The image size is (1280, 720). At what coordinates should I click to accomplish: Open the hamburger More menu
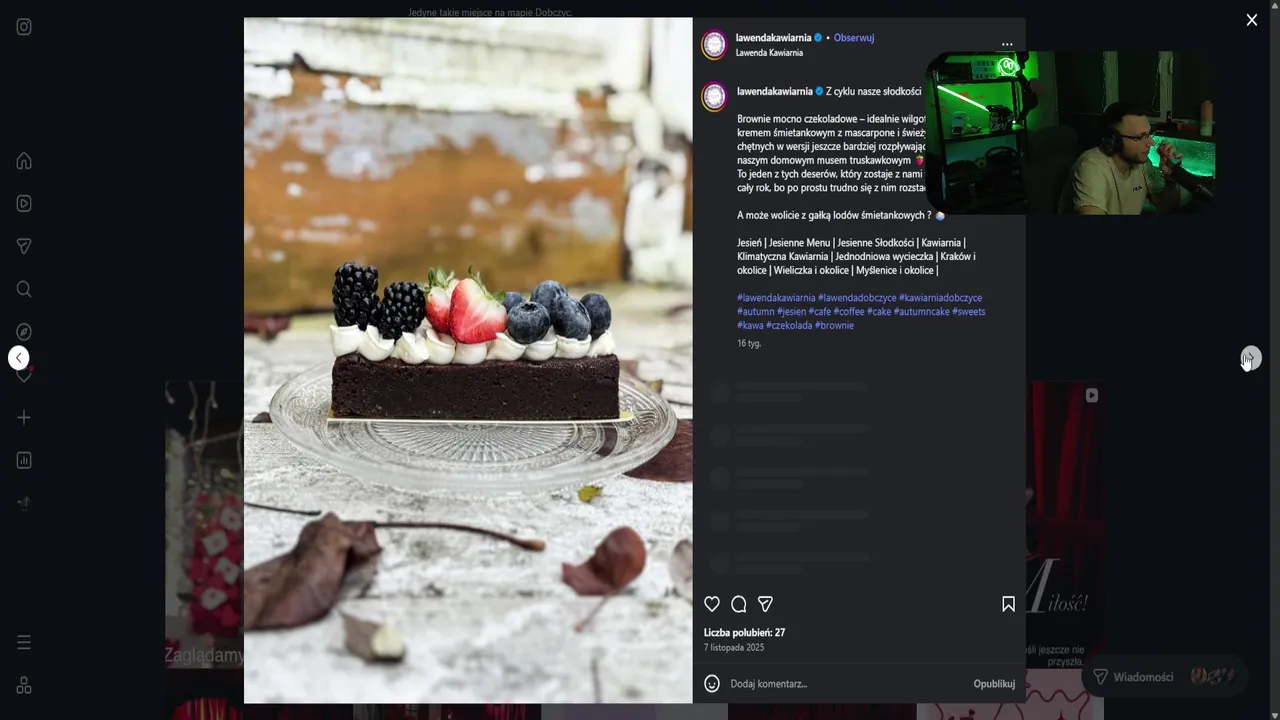[x=24, y=642]
